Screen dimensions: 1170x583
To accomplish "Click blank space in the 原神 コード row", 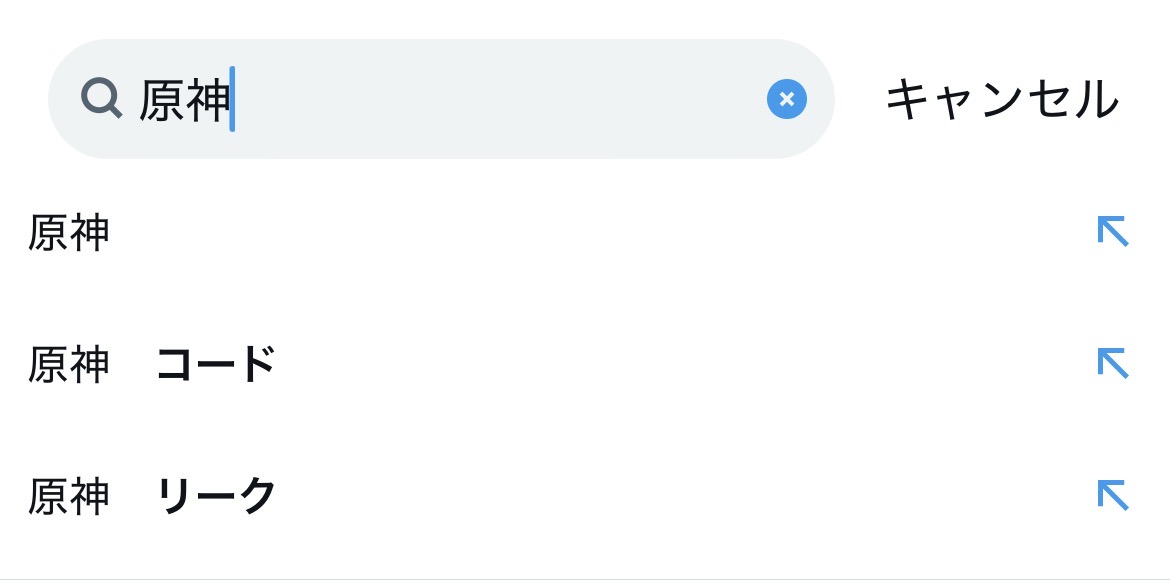I will 650,365.
